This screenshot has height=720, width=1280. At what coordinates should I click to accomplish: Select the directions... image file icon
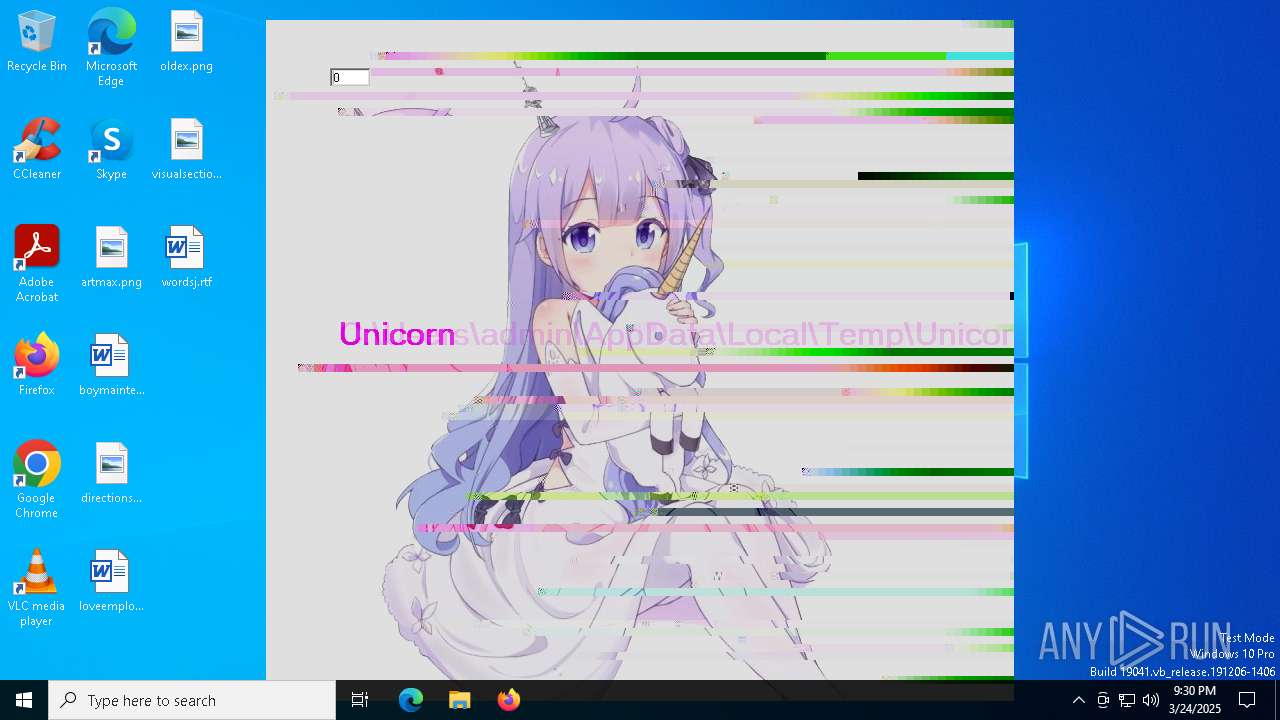pos(111,474)
